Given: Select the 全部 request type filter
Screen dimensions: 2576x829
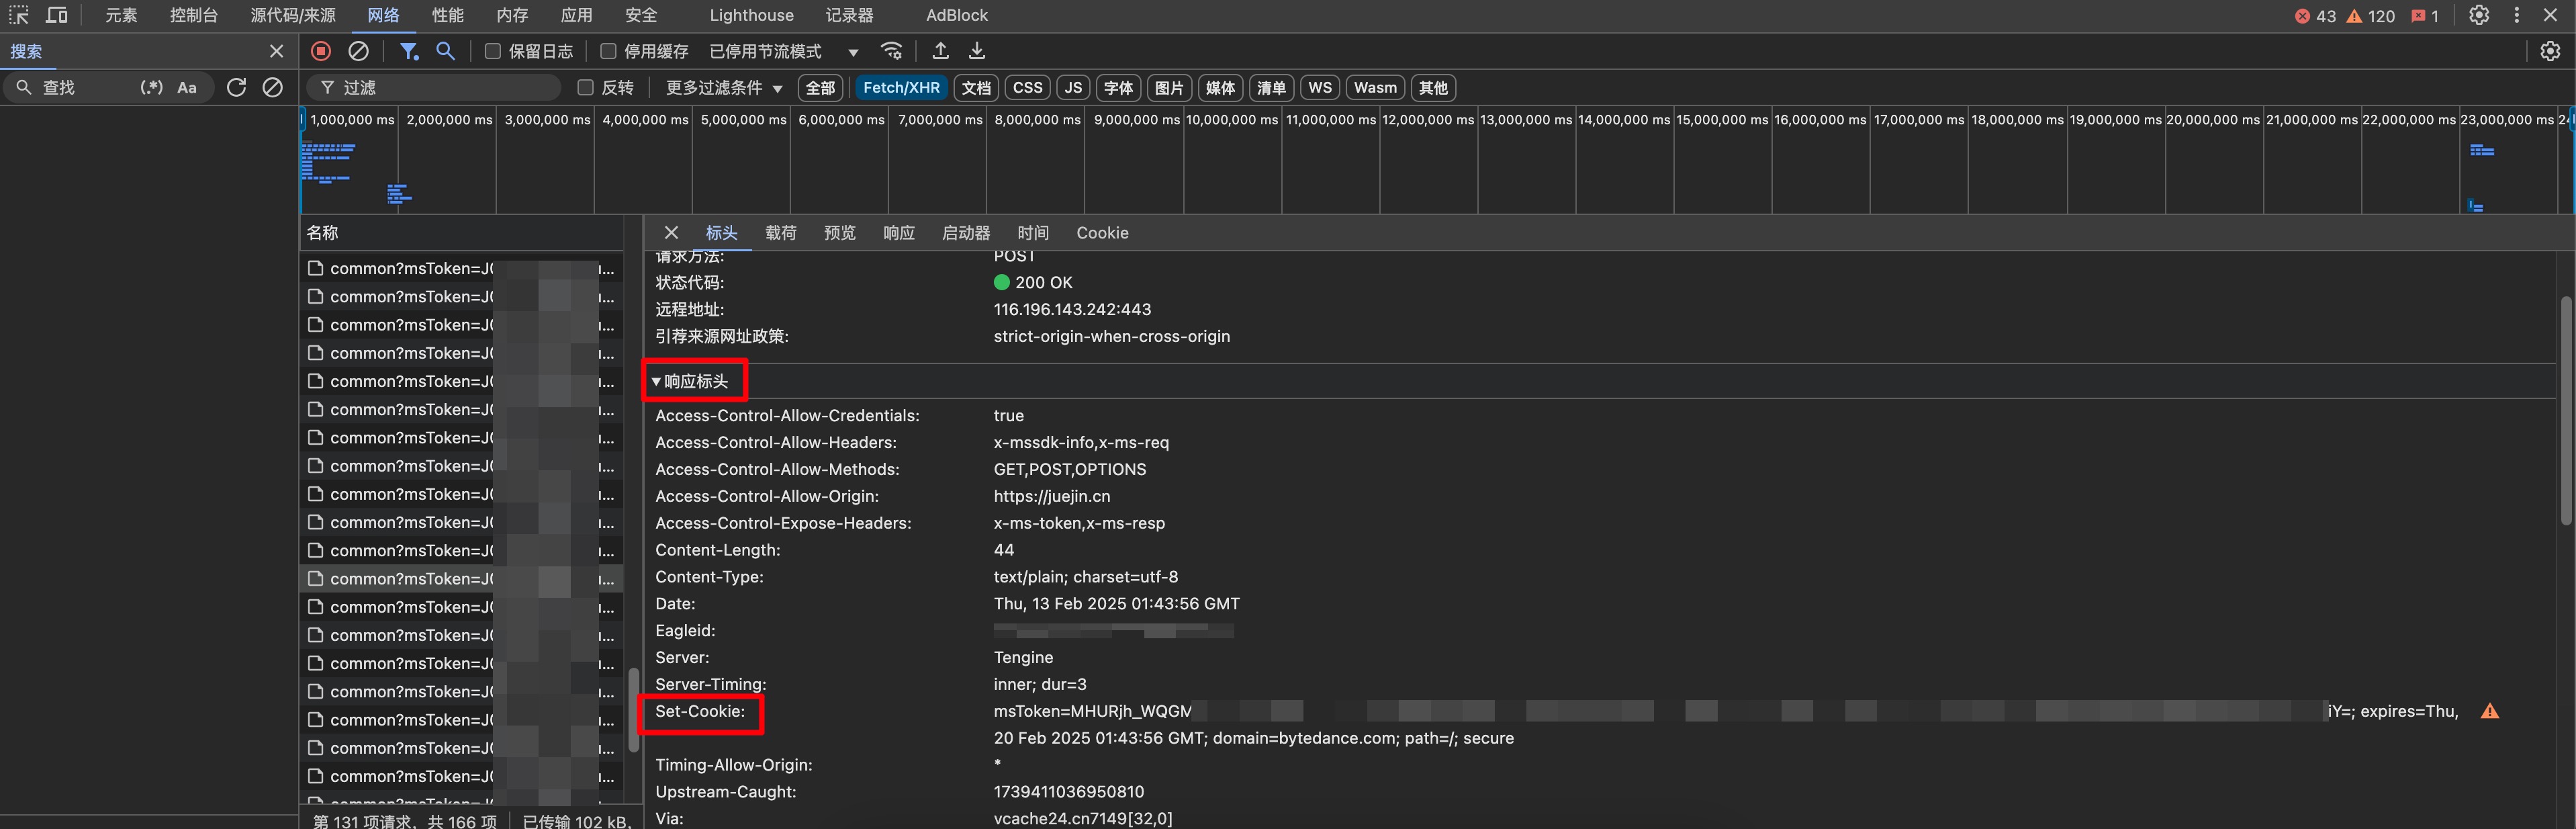Looking at the screenshot, I should tap(820, 88).
